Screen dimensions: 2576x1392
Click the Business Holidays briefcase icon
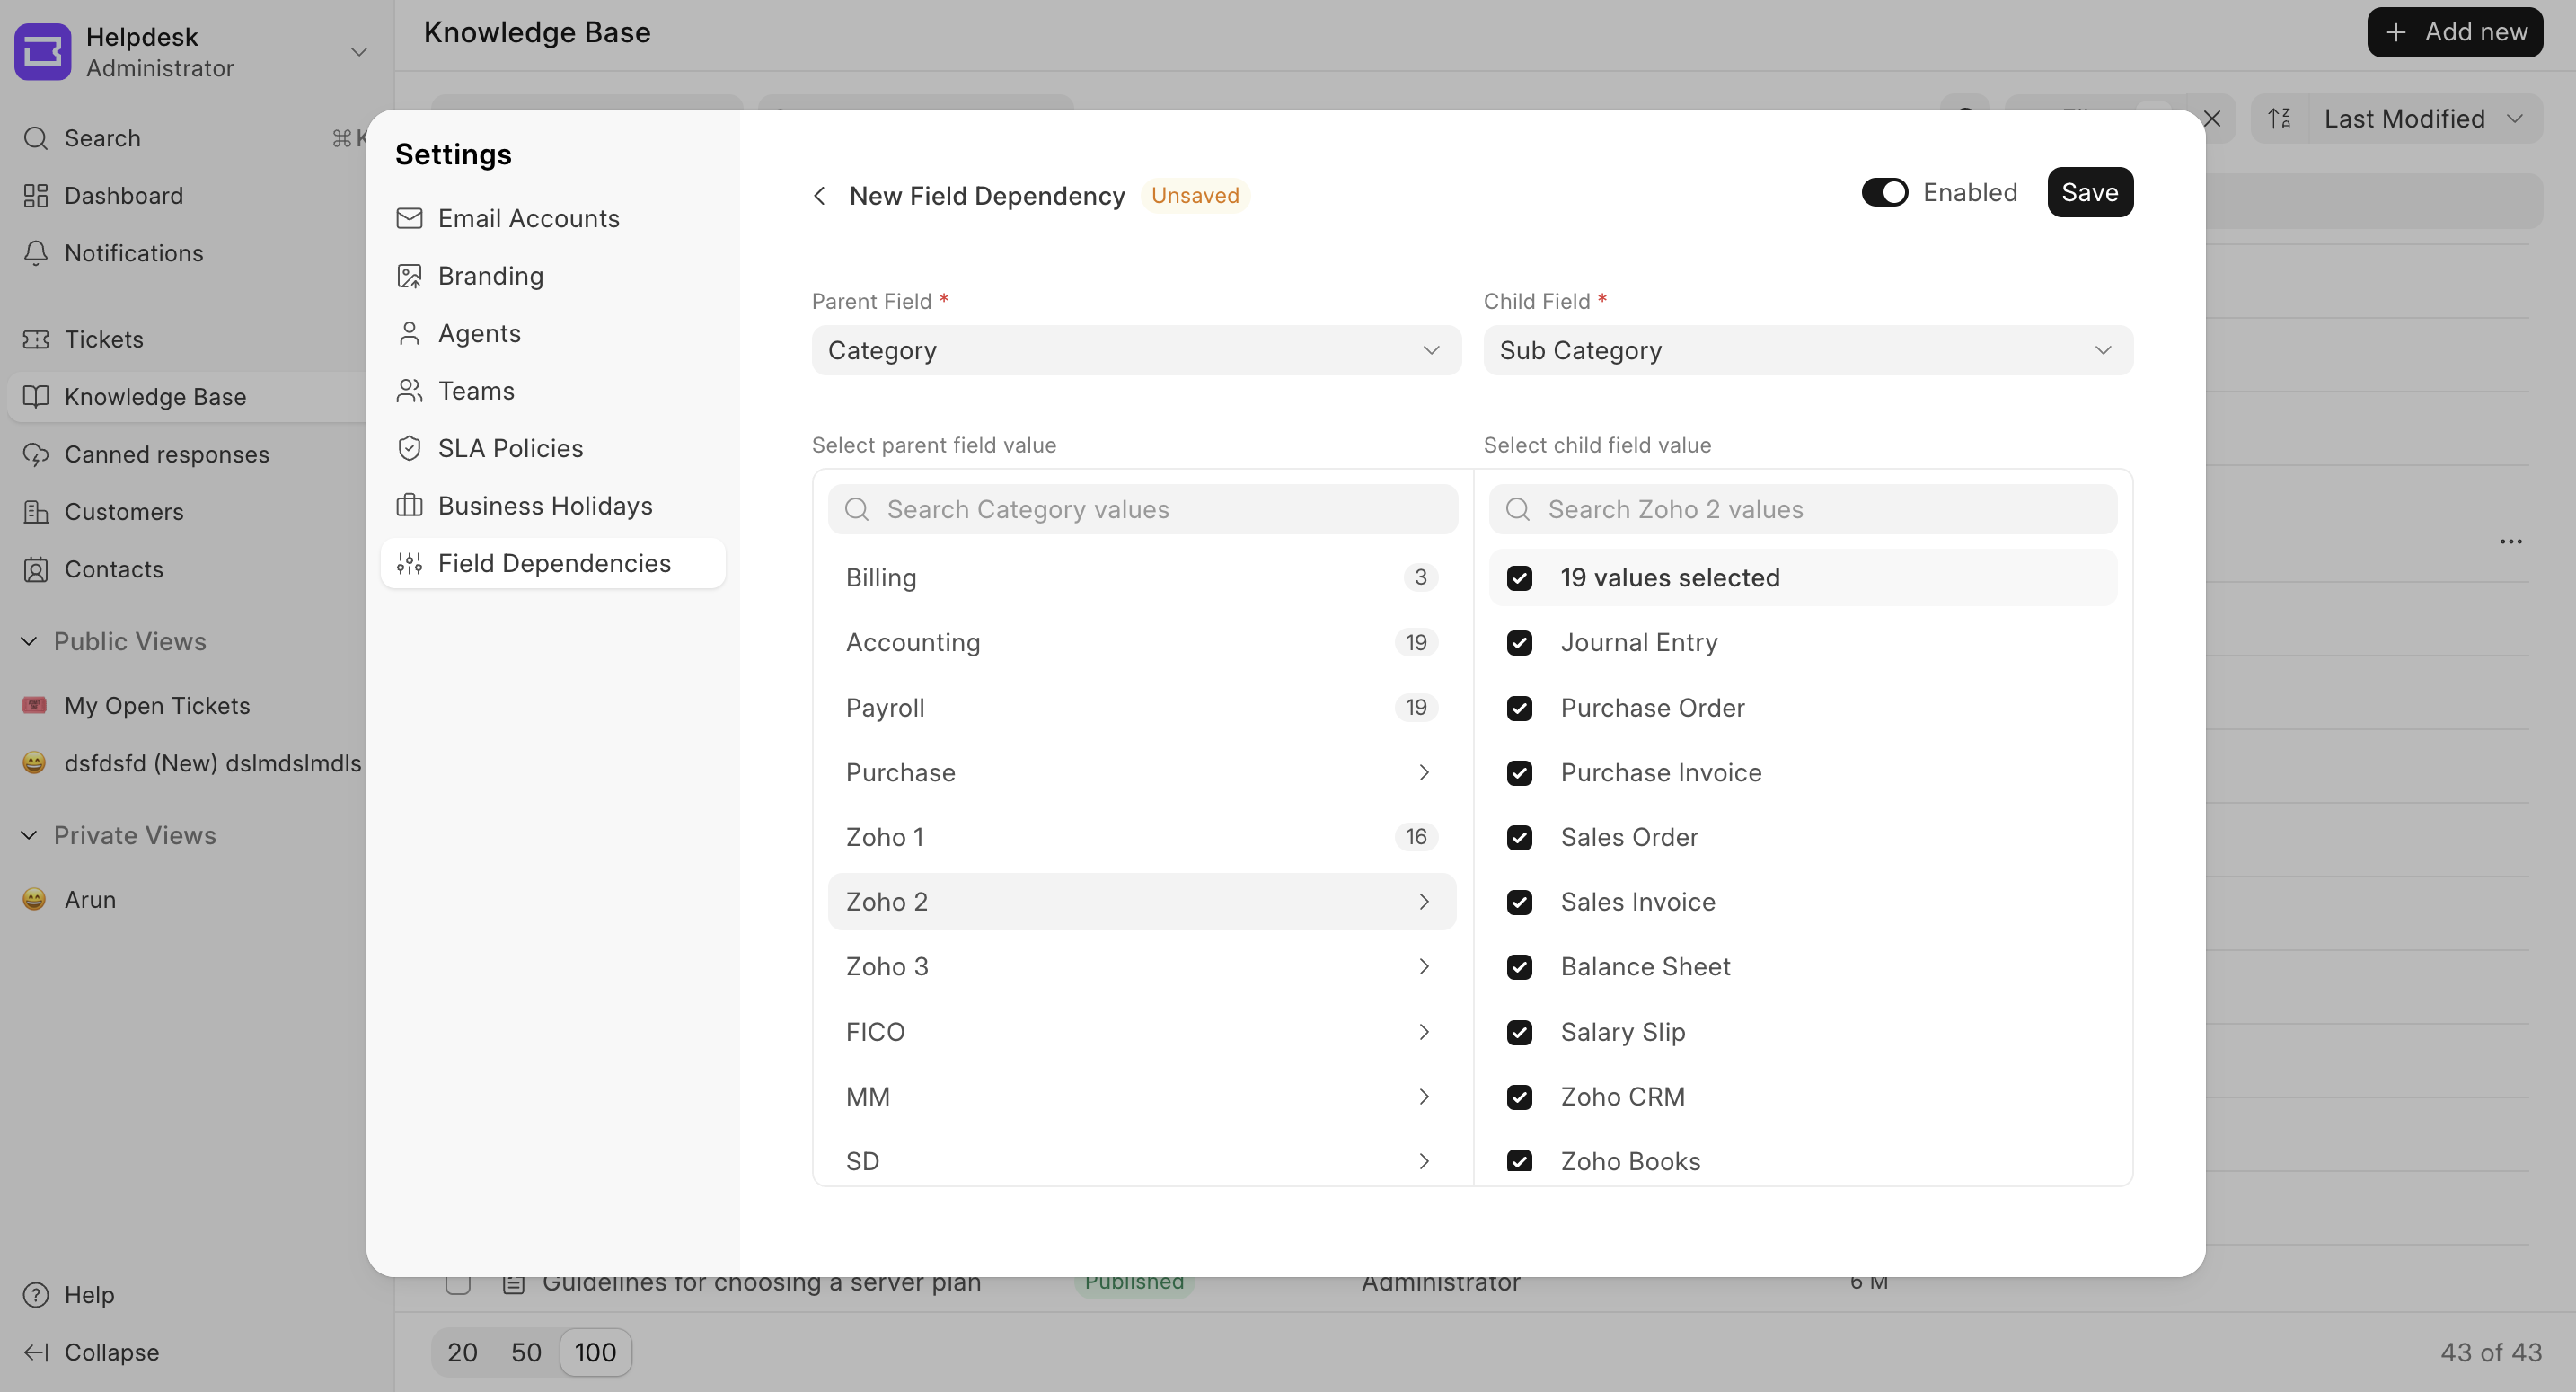click(x=409, y=506)
